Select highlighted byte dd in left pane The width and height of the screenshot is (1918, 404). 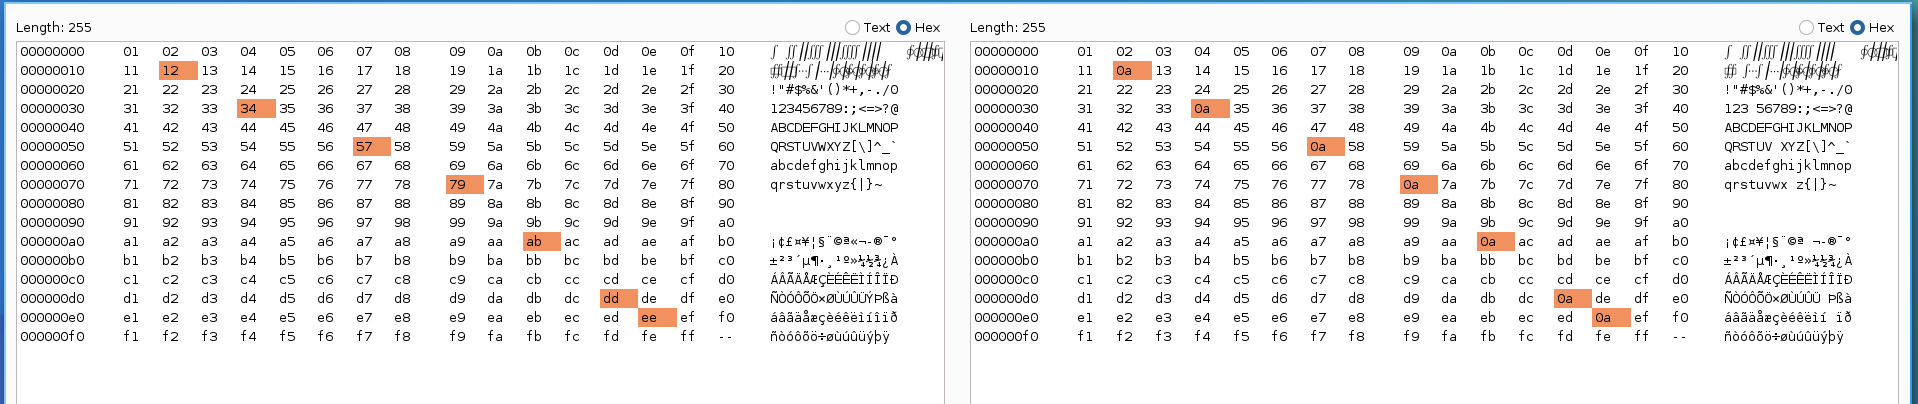point(619,299)
